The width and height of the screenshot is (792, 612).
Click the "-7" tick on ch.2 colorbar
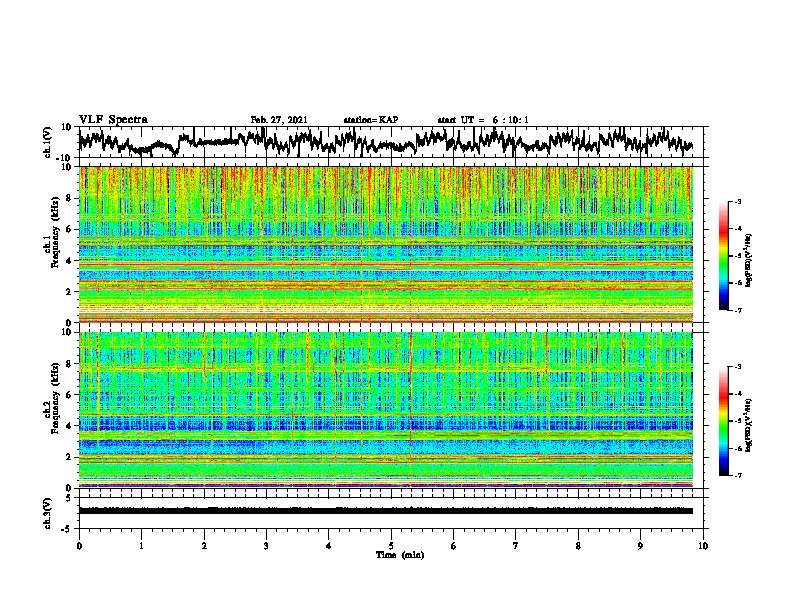click(x=738, y=475)
